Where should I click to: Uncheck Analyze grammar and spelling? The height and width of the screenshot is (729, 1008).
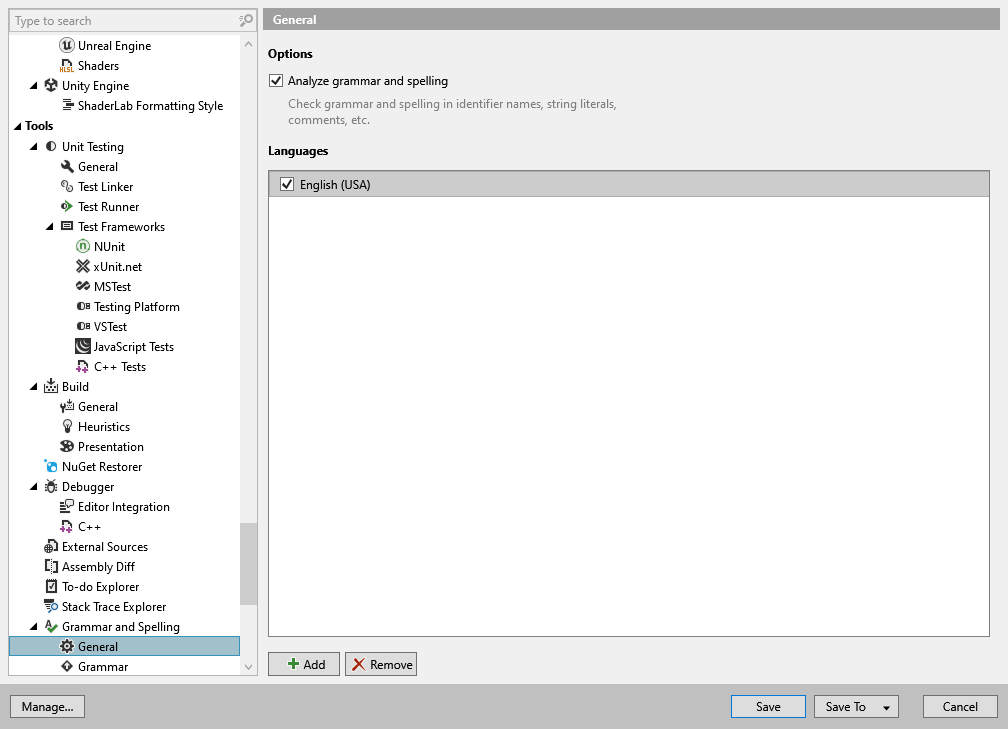[x=275, y=81]
